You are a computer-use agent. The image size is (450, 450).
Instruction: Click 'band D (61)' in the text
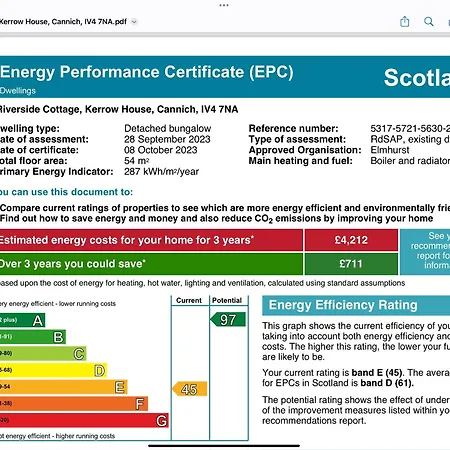tap(387, 383)
